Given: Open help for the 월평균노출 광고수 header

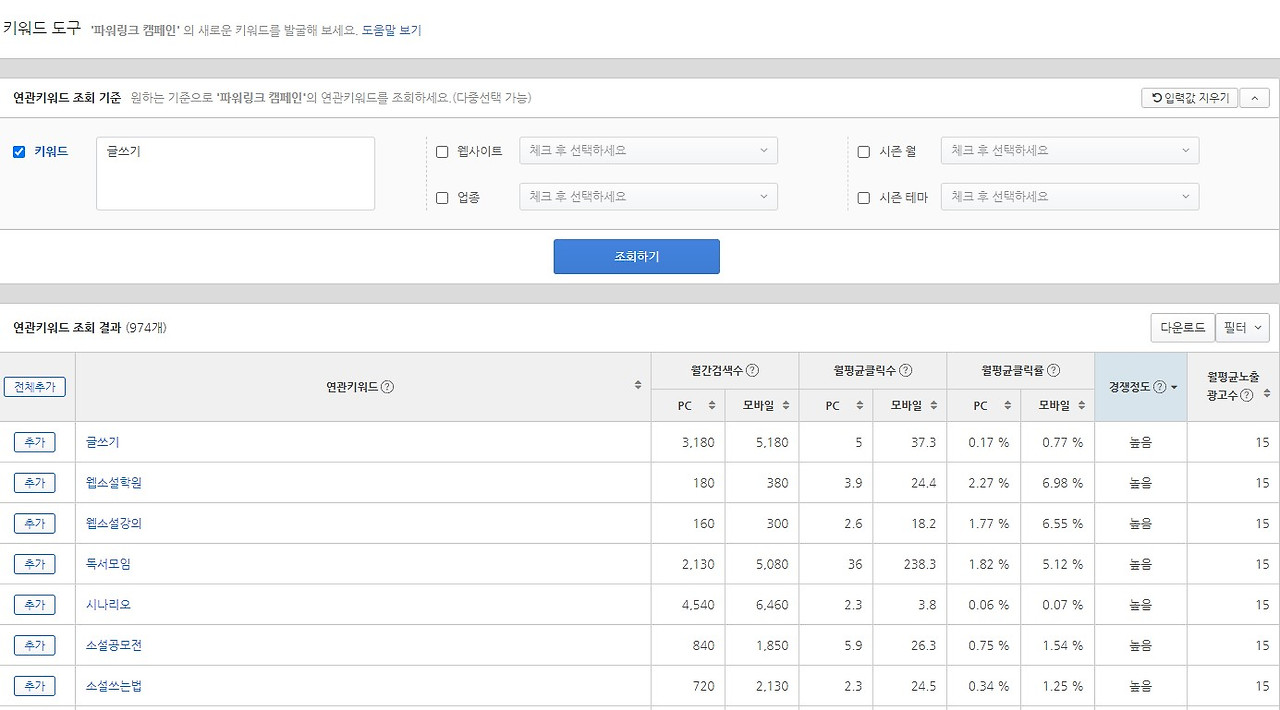Looking at the screenshot, I should point(1246,395).
